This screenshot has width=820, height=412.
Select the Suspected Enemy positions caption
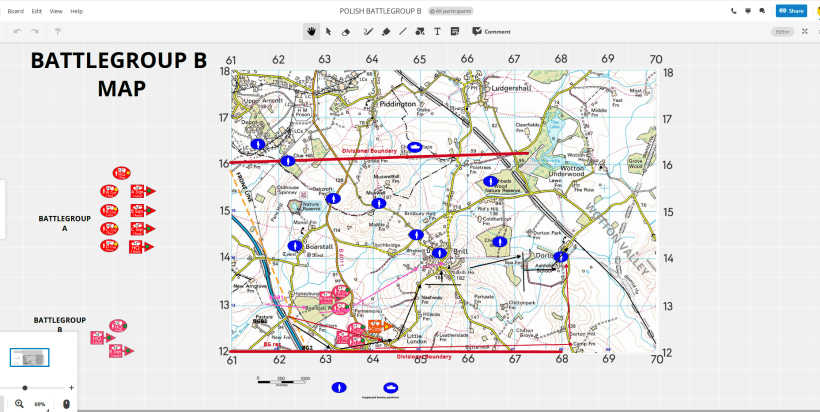point(380,397)
